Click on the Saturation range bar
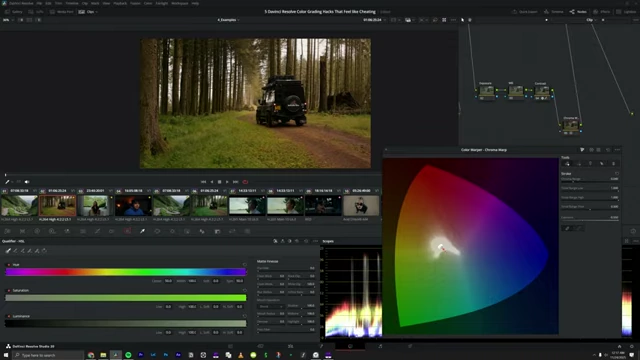This screenshot has height=360, width=640. coord(126,298)
